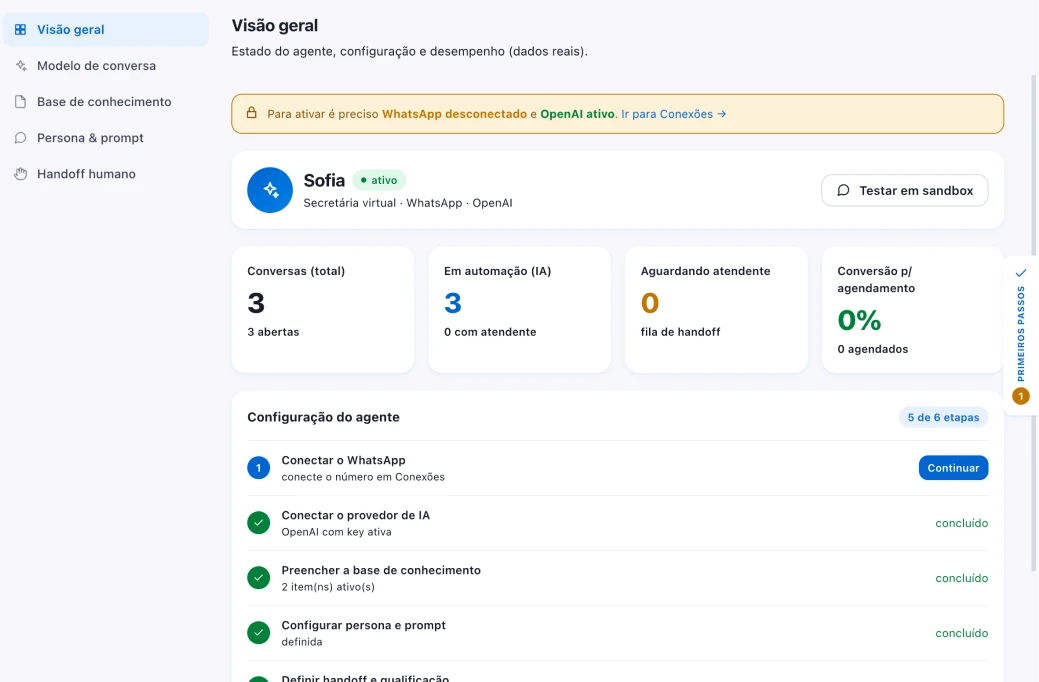Expand the Primeiros Passos side panel

pos(1021,335)
